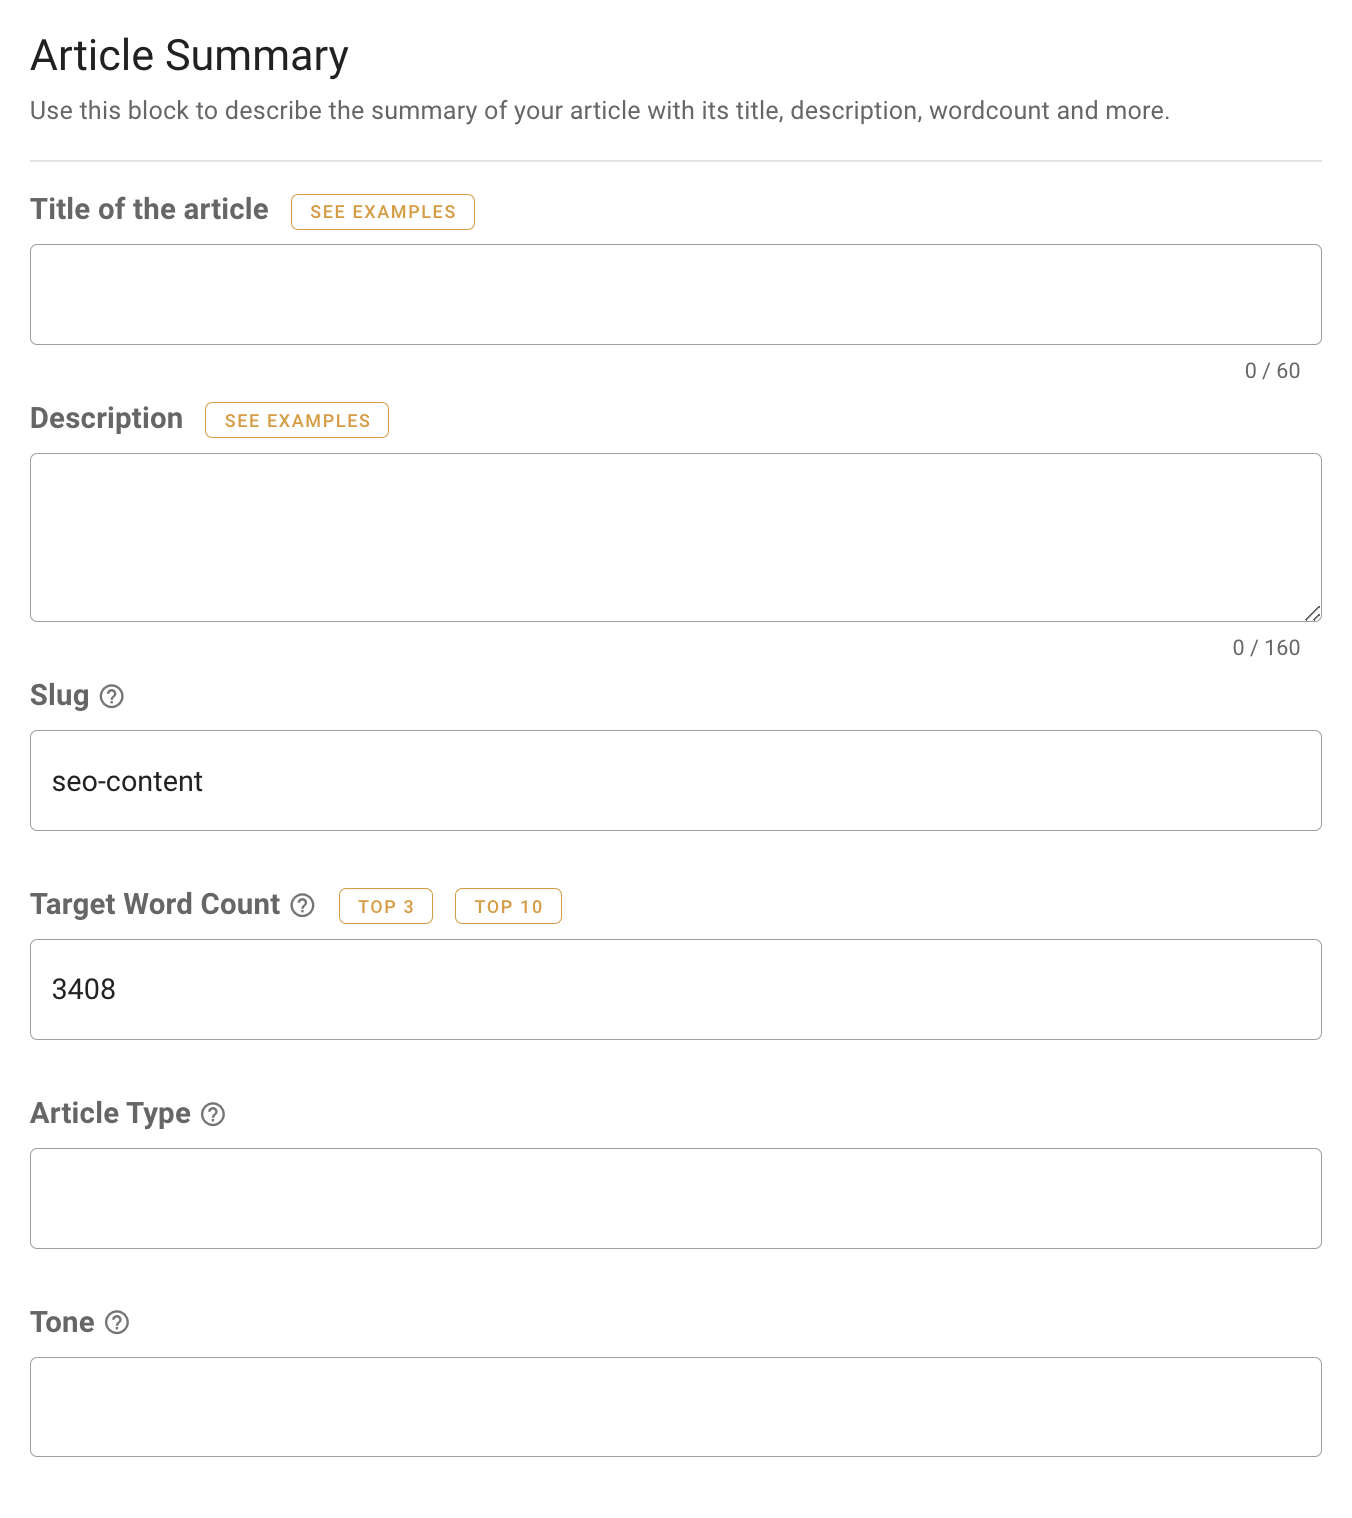Click the help icon next to Slug
1352x1518 pixels.
tap(112, 696)
